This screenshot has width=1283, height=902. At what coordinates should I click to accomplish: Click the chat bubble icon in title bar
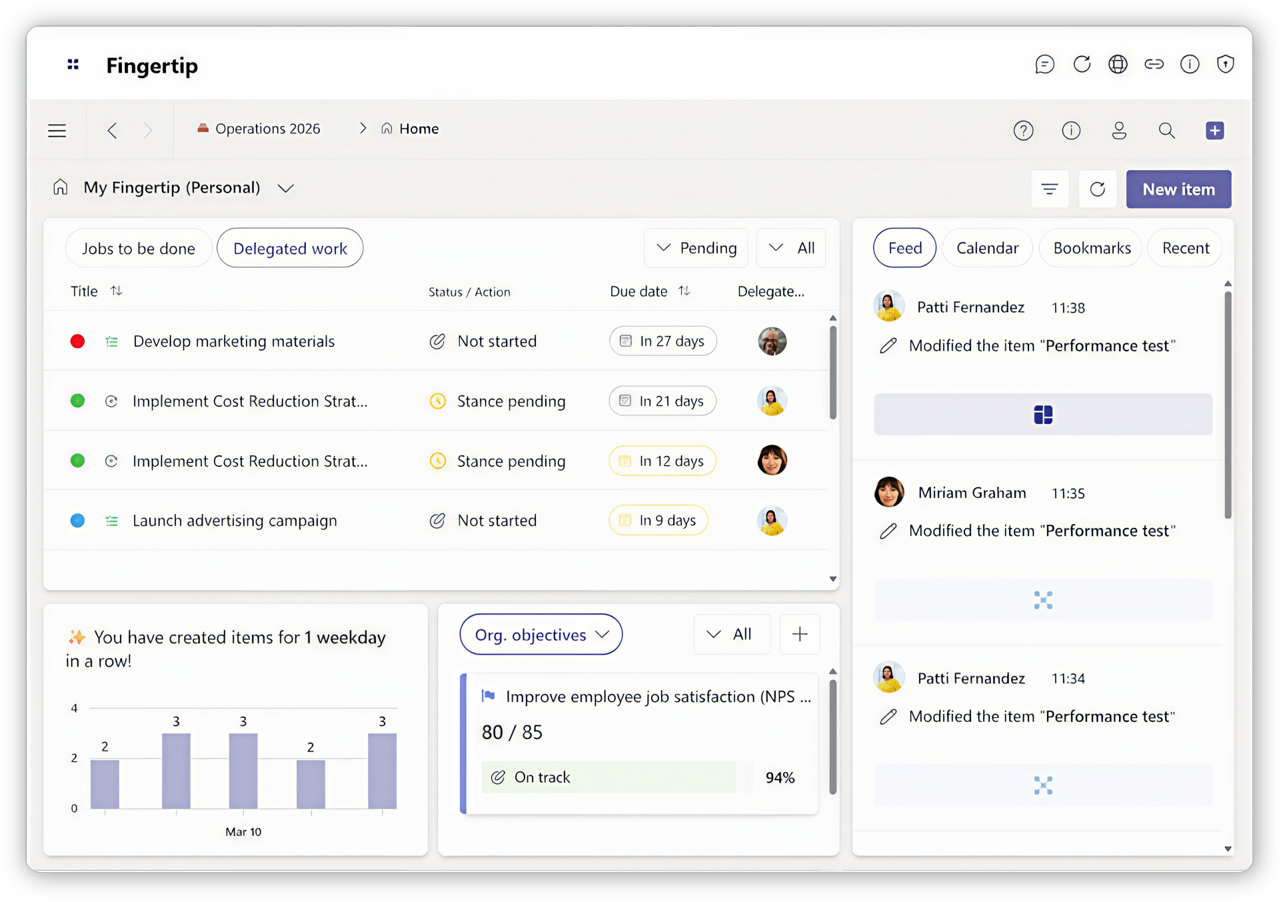click(1044, 65)
